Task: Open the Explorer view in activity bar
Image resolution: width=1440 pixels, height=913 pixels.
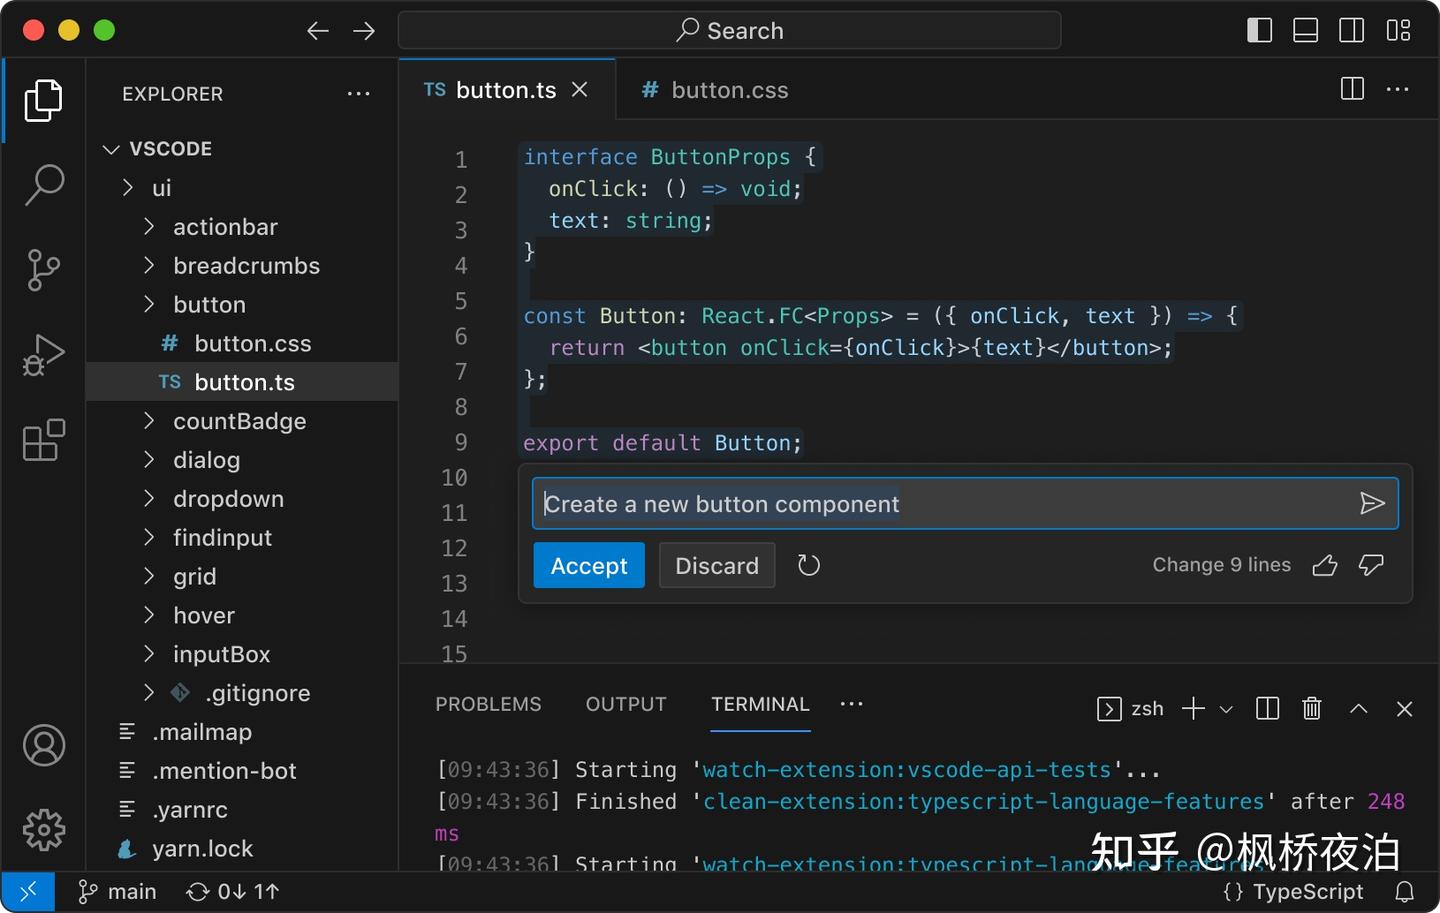Action: tap(43, 100)
